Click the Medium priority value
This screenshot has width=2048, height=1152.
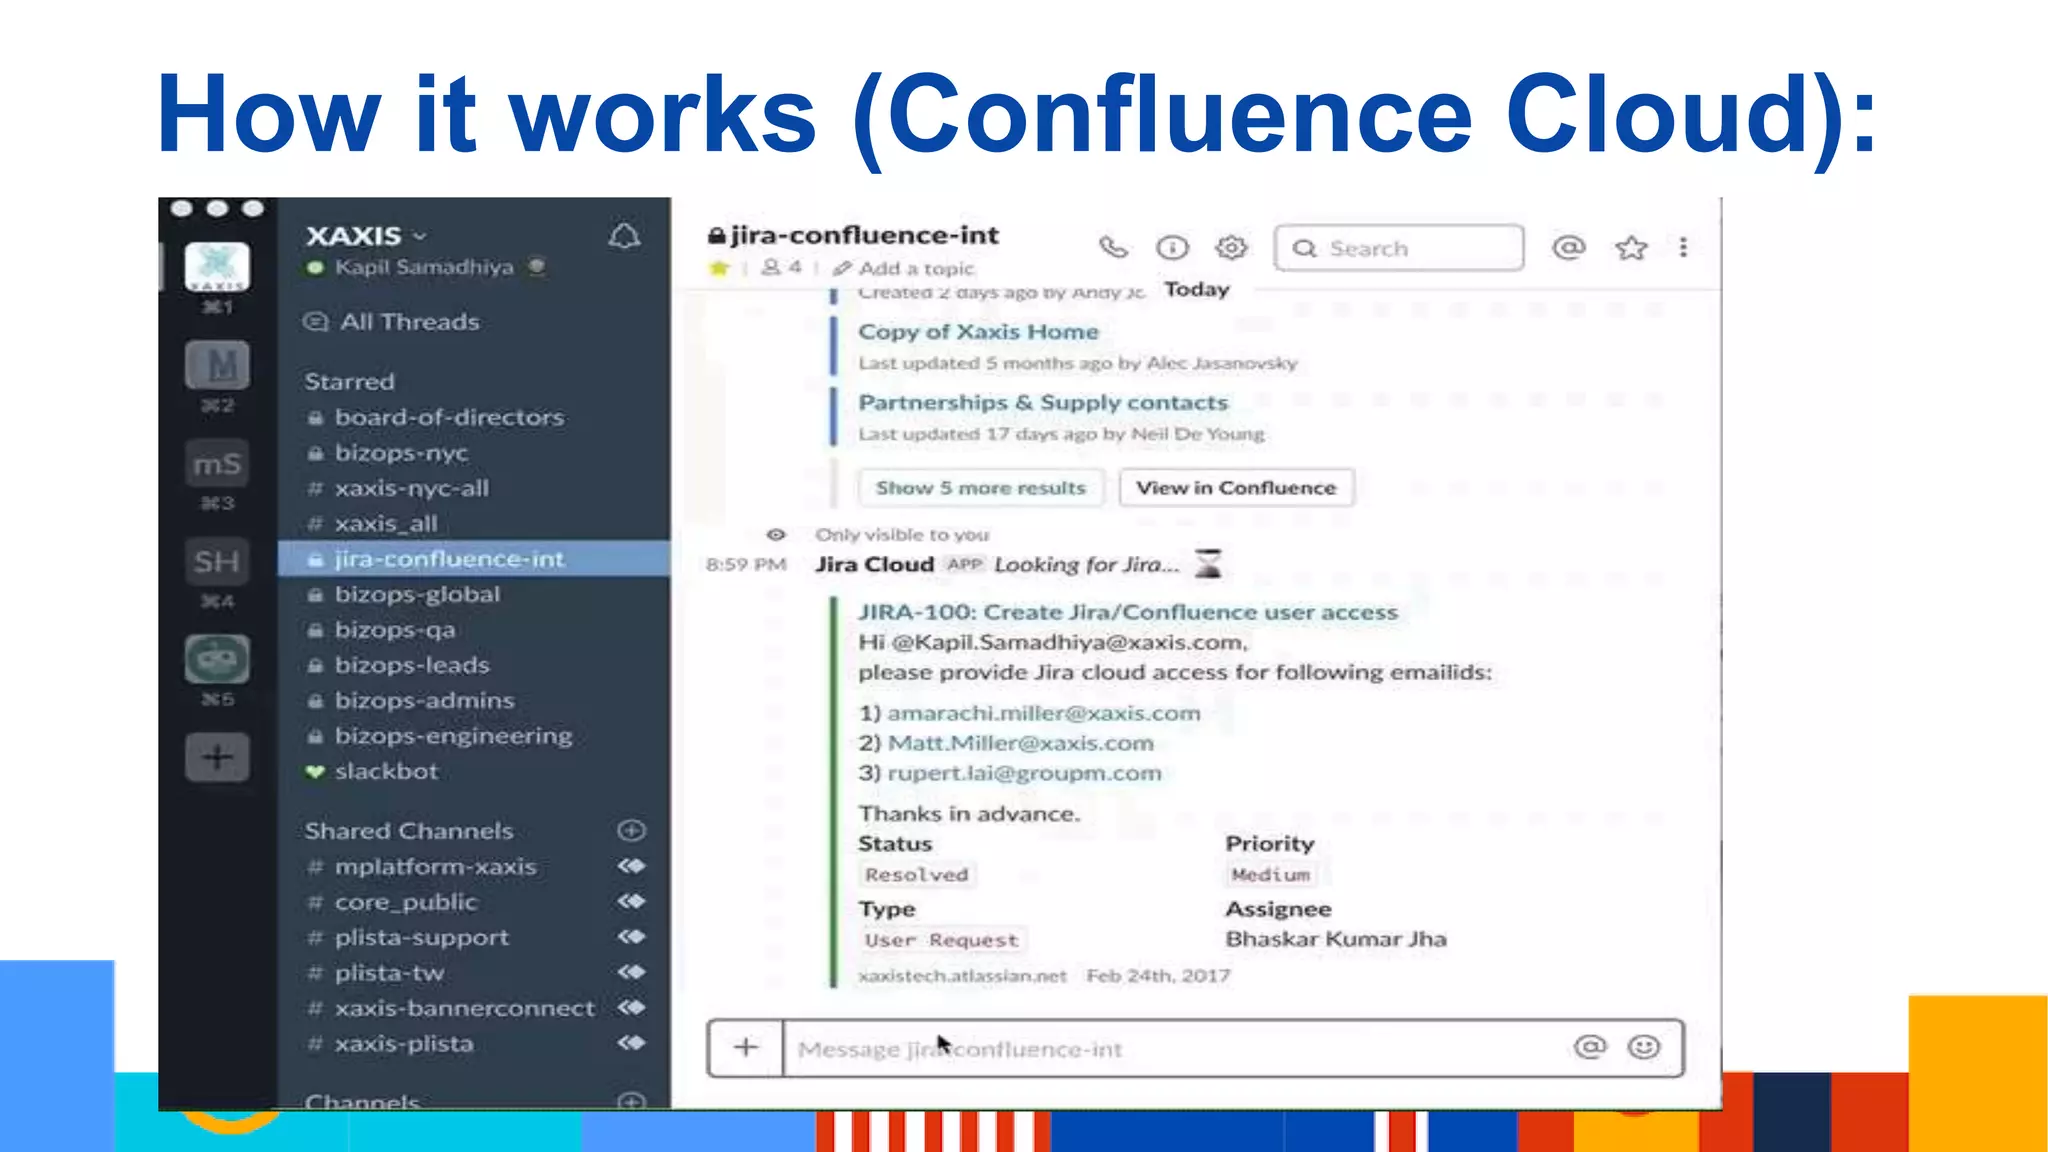(1270, 875)
